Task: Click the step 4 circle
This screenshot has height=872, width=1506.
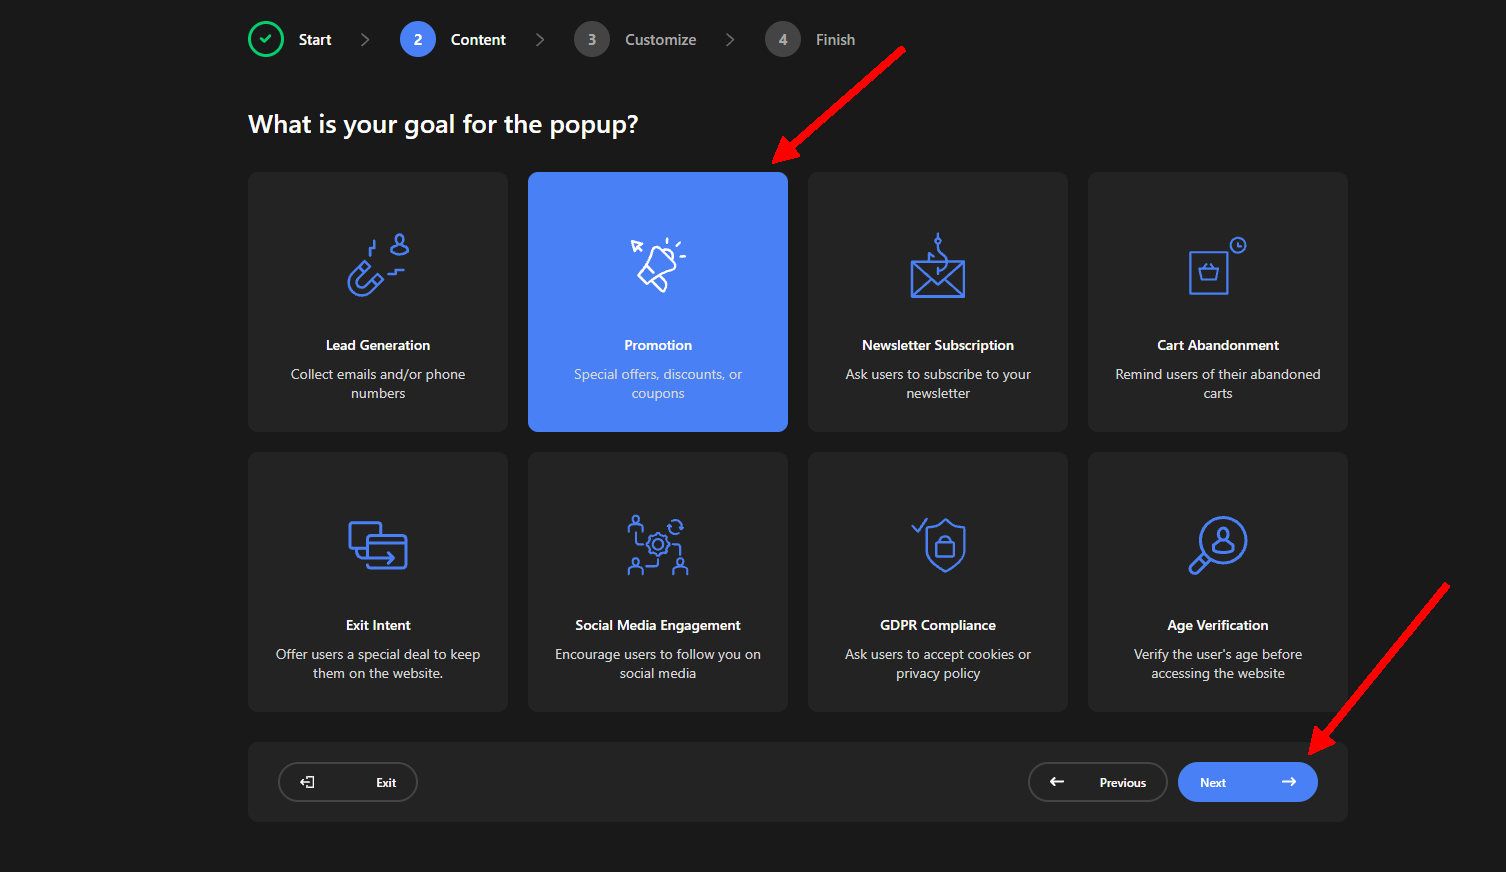Action: [x=783, y=39]
